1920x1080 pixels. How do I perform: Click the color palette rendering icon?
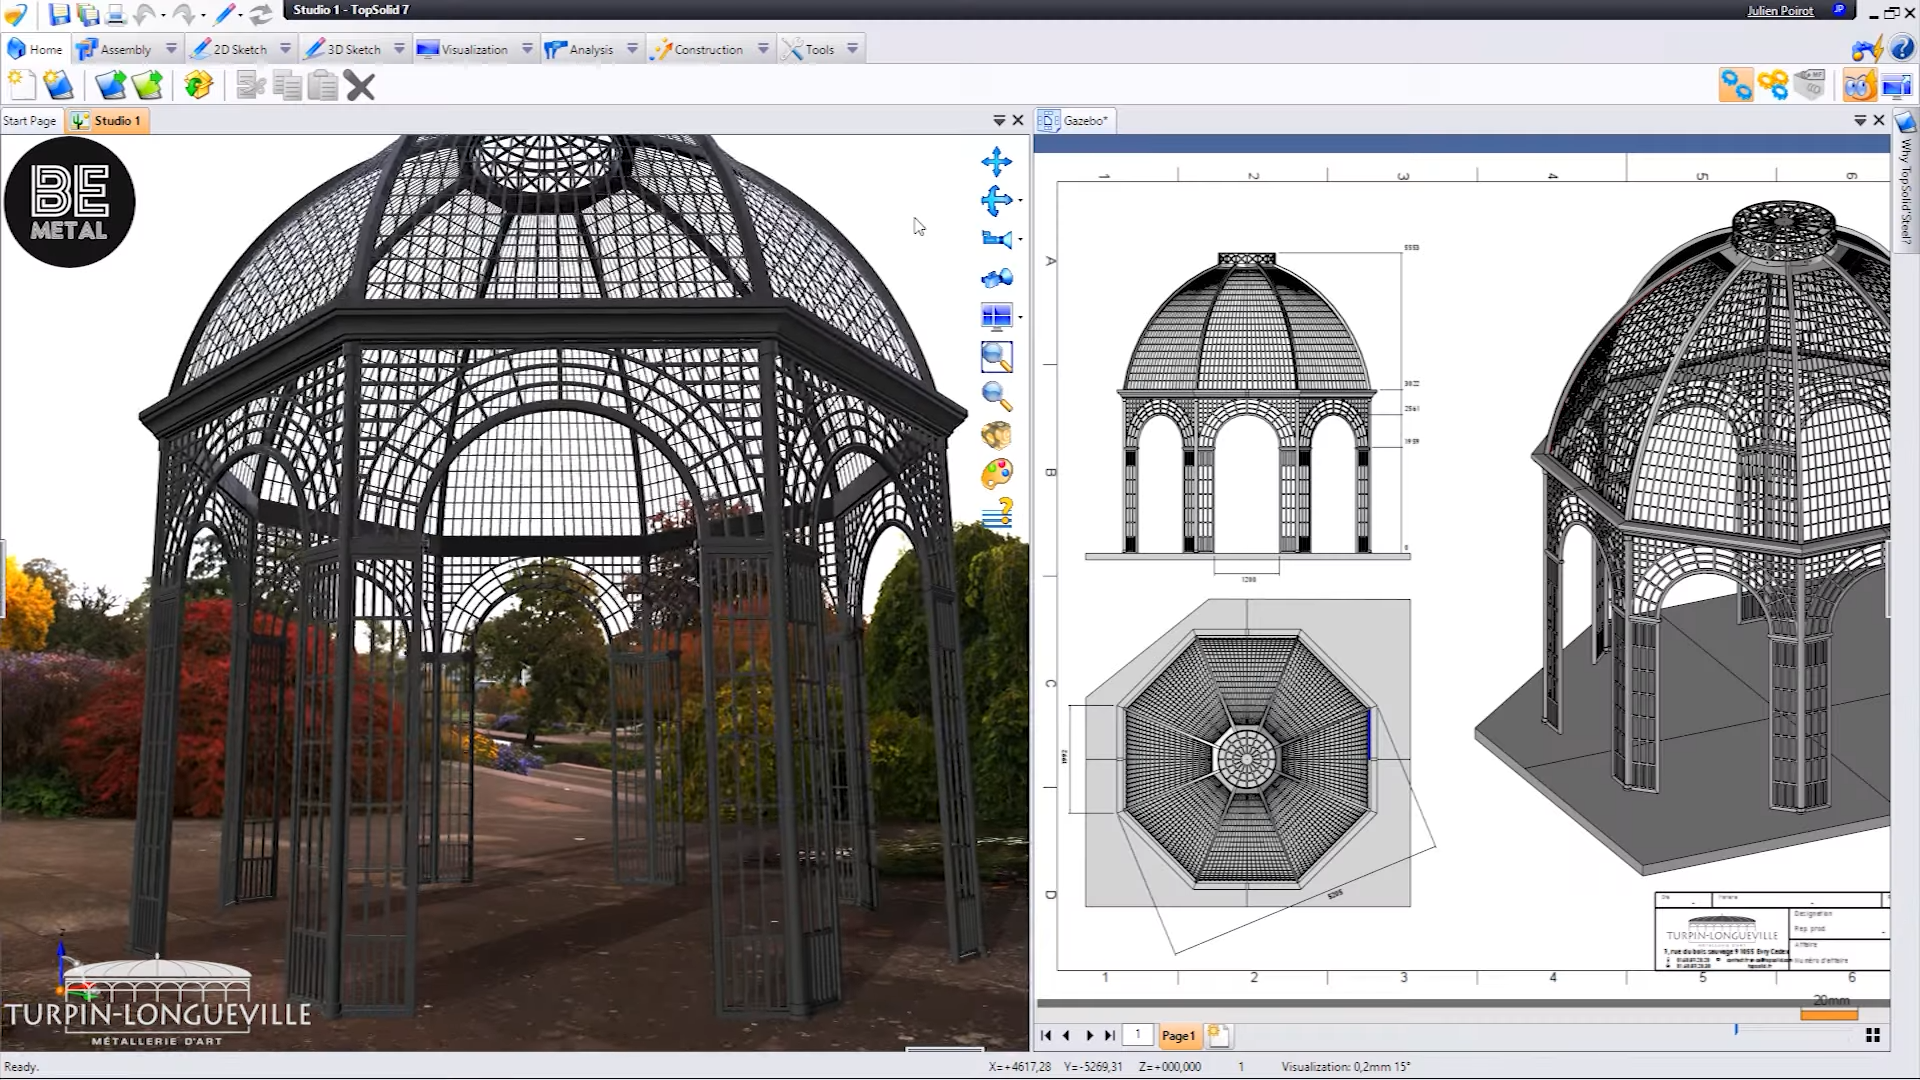click(x=996, y=473)
